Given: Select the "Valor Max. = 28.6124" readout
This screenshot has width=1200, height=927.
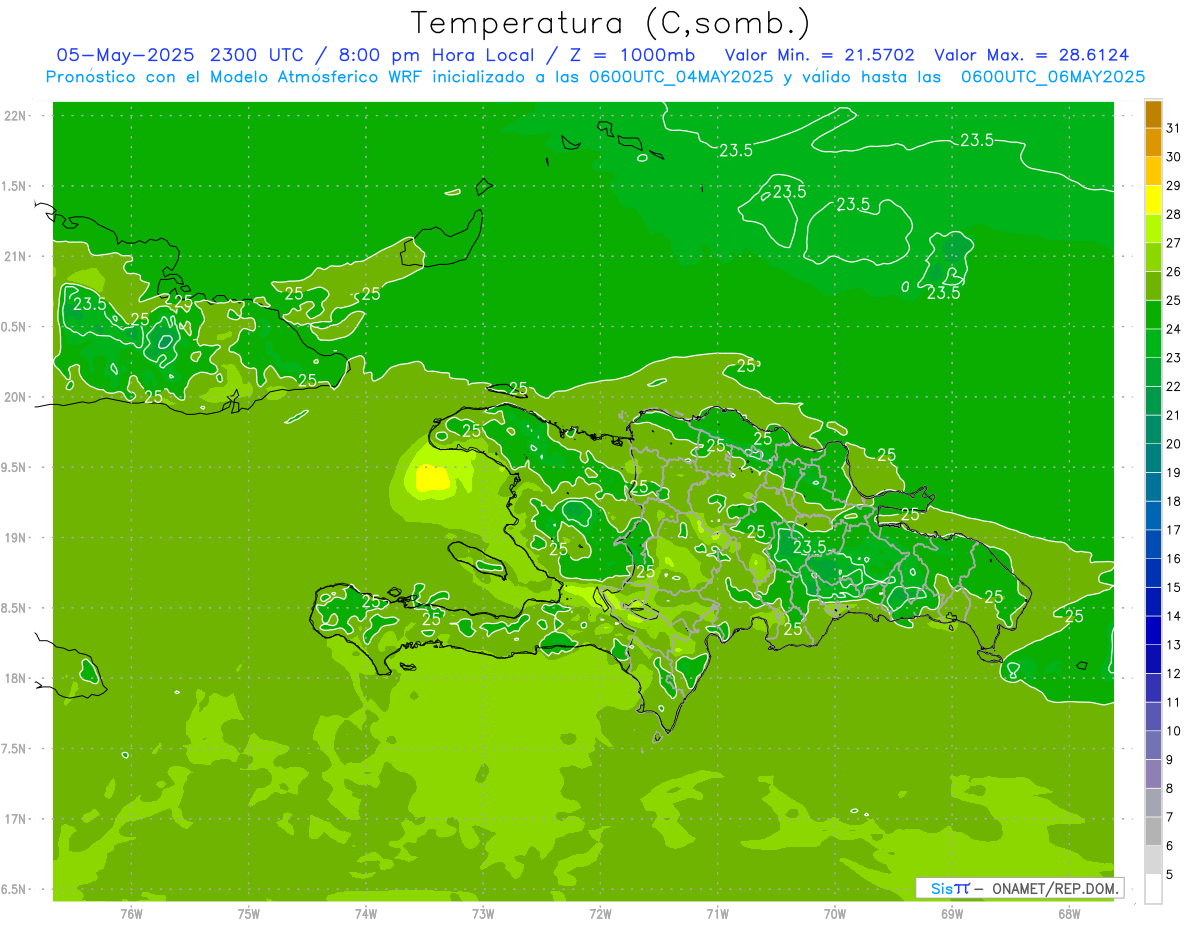Looking at the screenshot, I should click(x=1032, y=55).
